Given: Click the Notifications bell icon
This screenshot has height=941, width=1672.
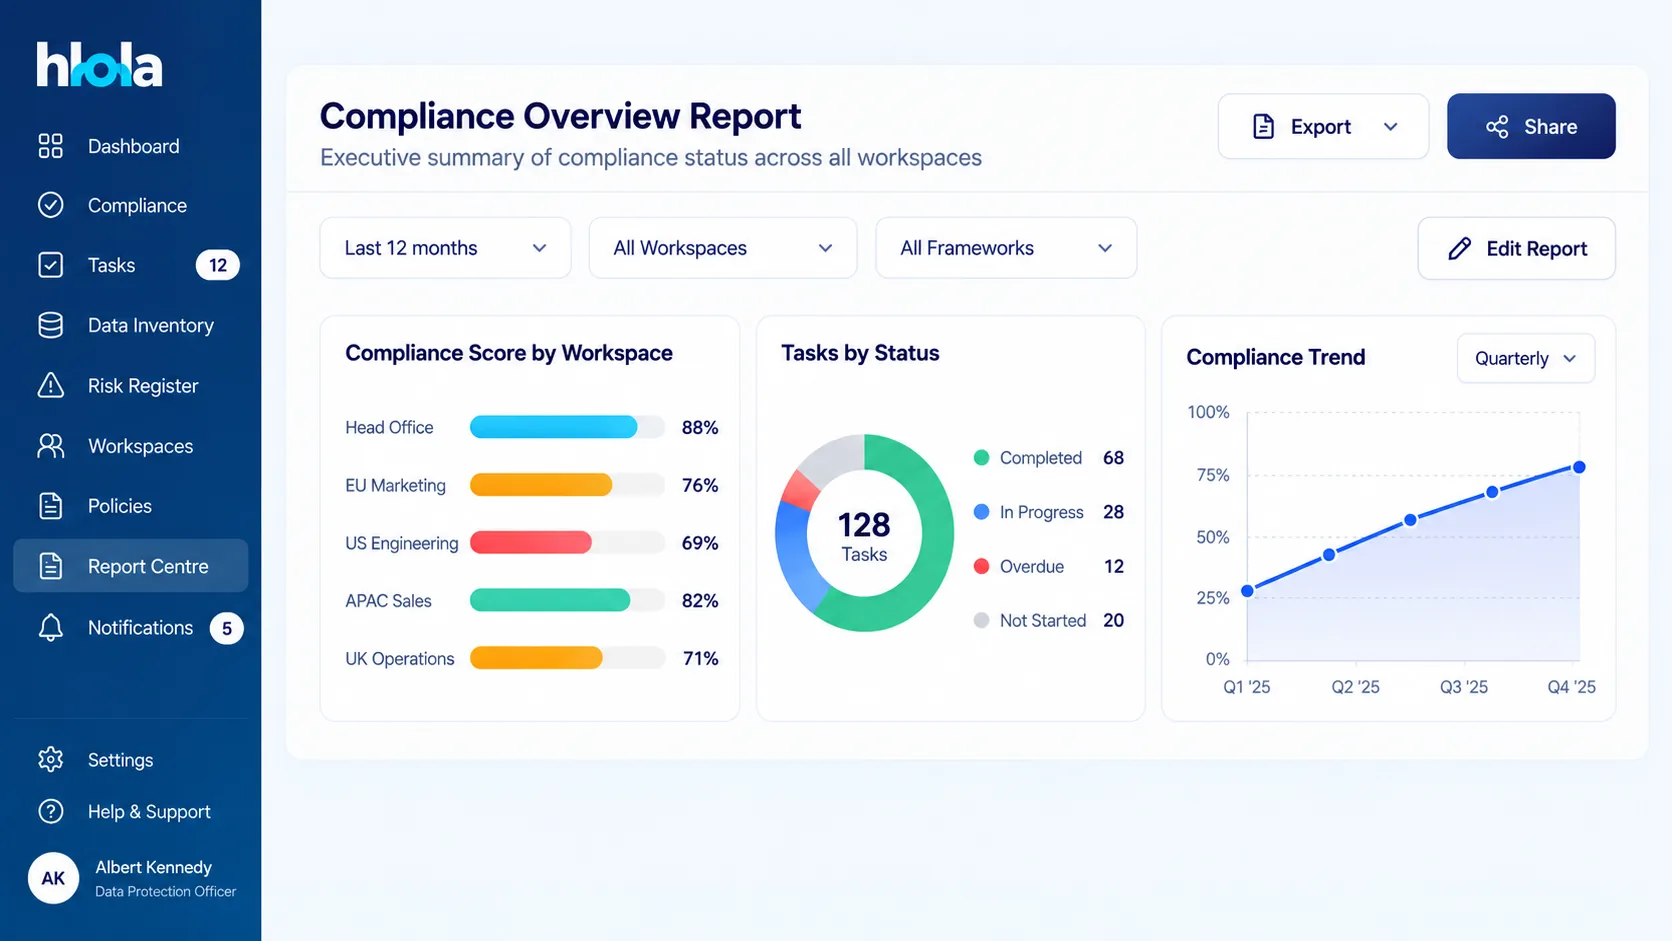Looking at the screenshot, I should [50, 628].
